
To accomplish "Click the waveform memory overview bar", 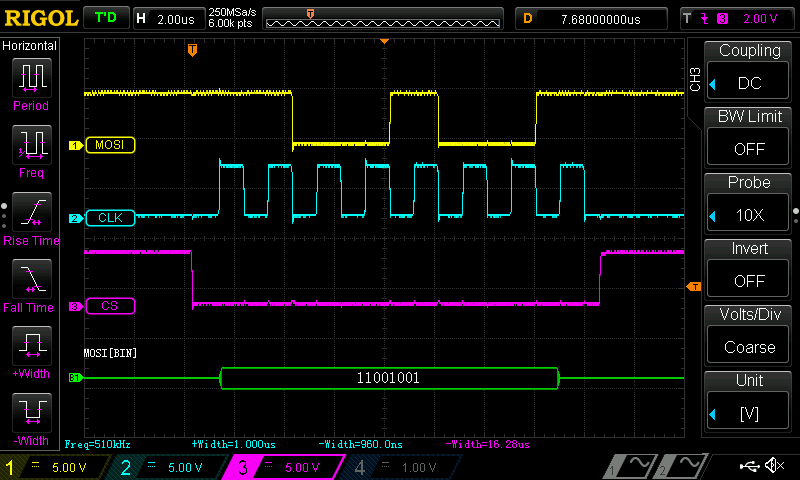I will point(383,19).
